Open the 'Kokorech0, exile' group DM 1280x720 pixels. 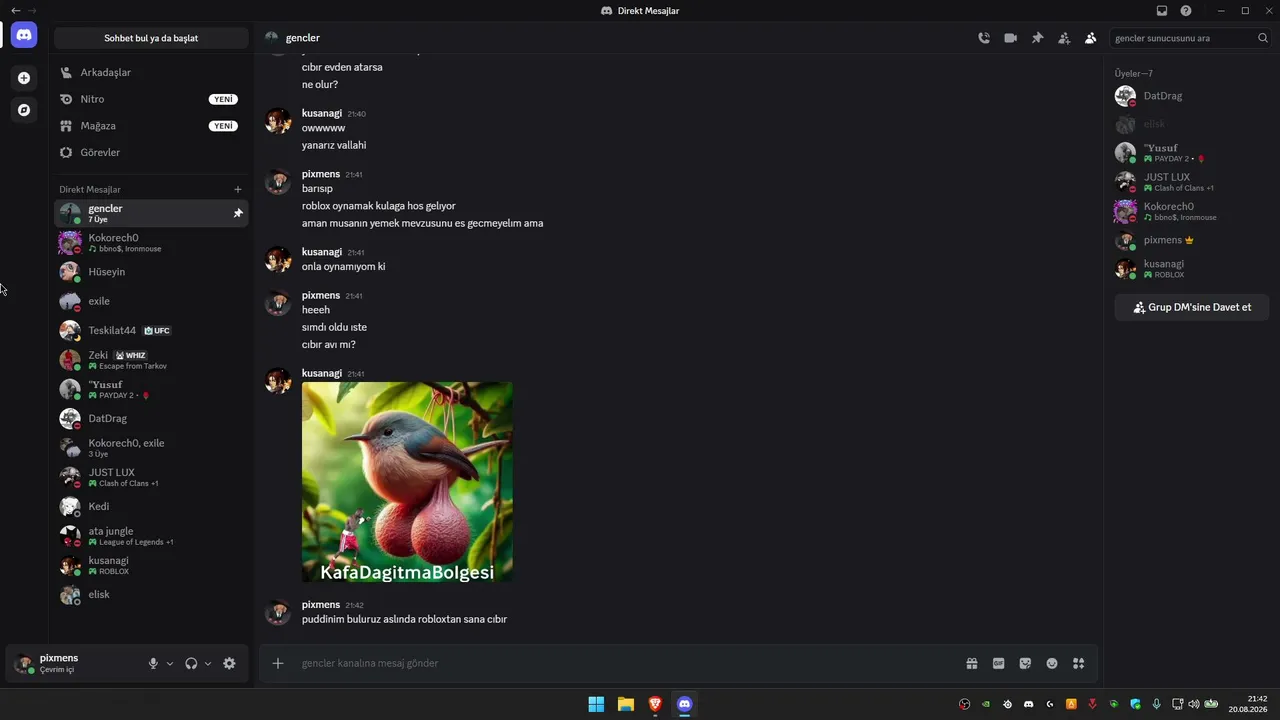[151, 448]
